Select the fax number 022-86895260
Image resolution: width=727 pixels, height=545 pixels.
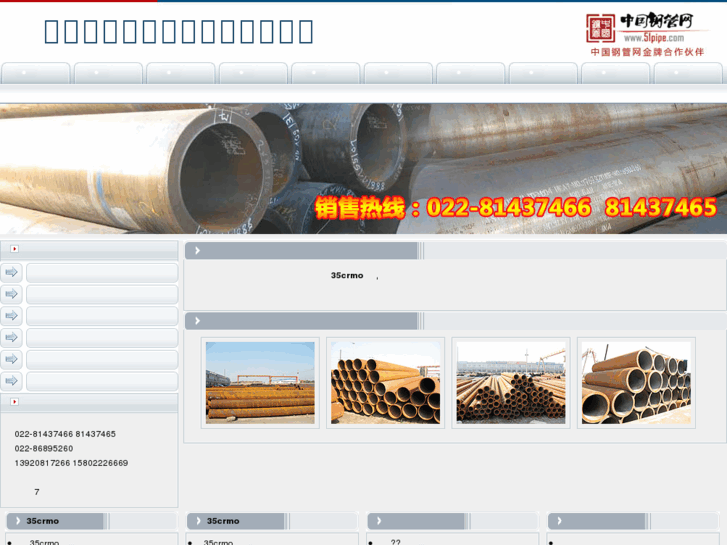coord(44,449)
